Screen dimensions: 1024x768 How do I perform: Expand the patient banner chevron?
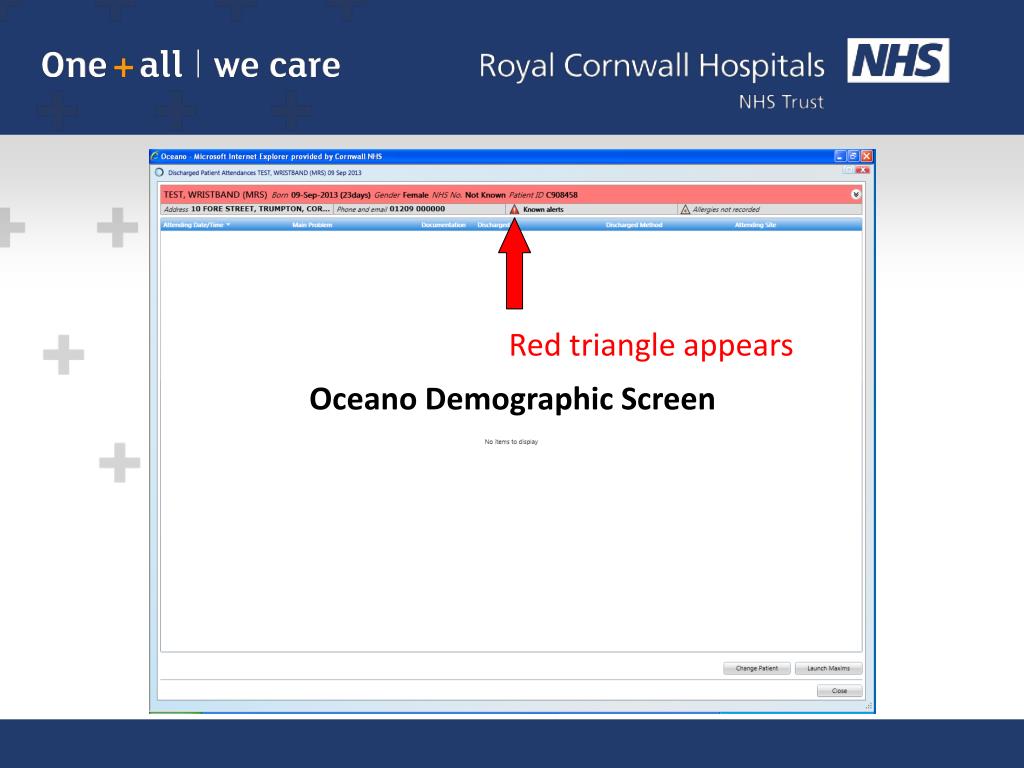coord(856,194)
